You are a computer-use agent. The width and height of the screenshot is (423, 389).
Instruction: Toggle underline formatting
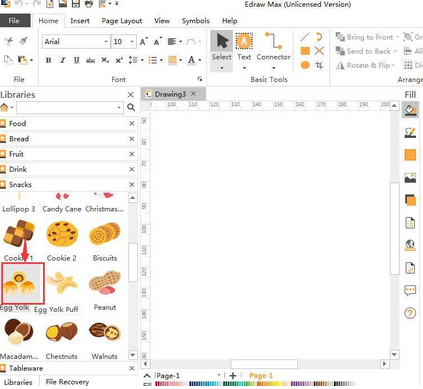tap(76, 60)
